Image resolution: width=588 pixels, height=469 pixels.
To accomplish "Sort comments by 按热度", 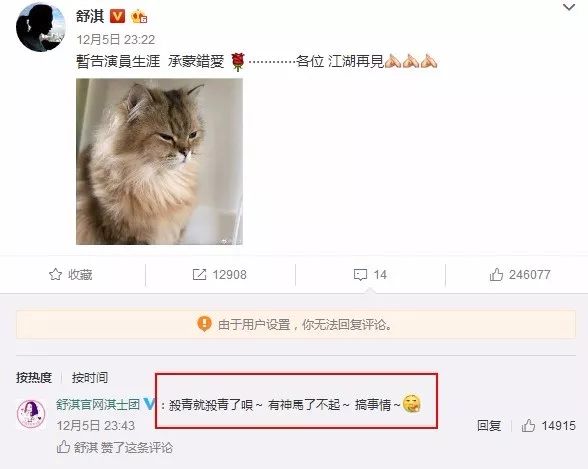I will 34,377.
